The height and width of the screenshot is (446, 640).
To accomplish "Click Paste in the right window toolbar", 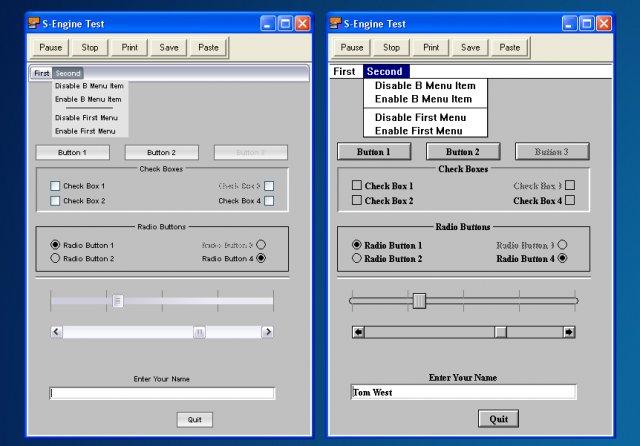I will pyautogui.click(x=509, y=47).
